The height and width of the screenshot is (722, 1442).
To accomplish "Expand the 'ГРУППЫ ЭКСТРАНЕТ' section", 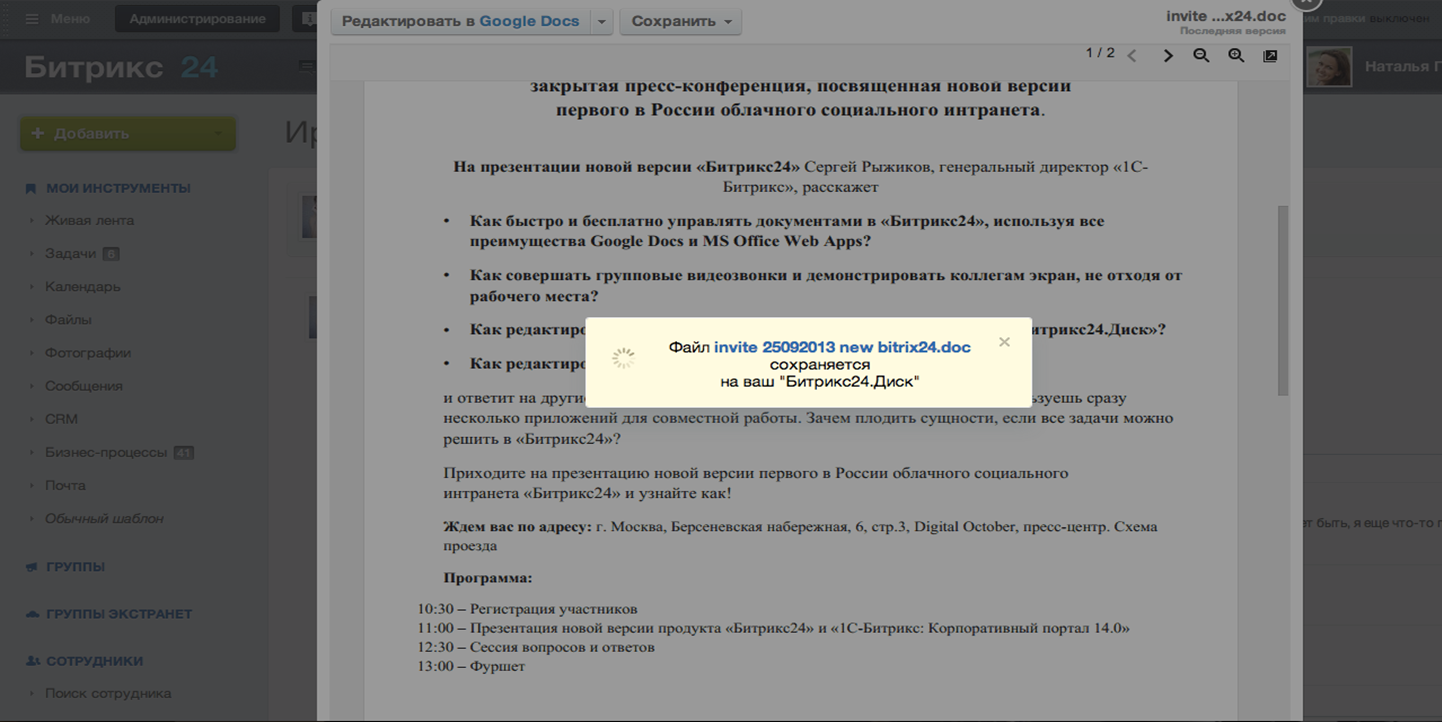I will [119, 613].
